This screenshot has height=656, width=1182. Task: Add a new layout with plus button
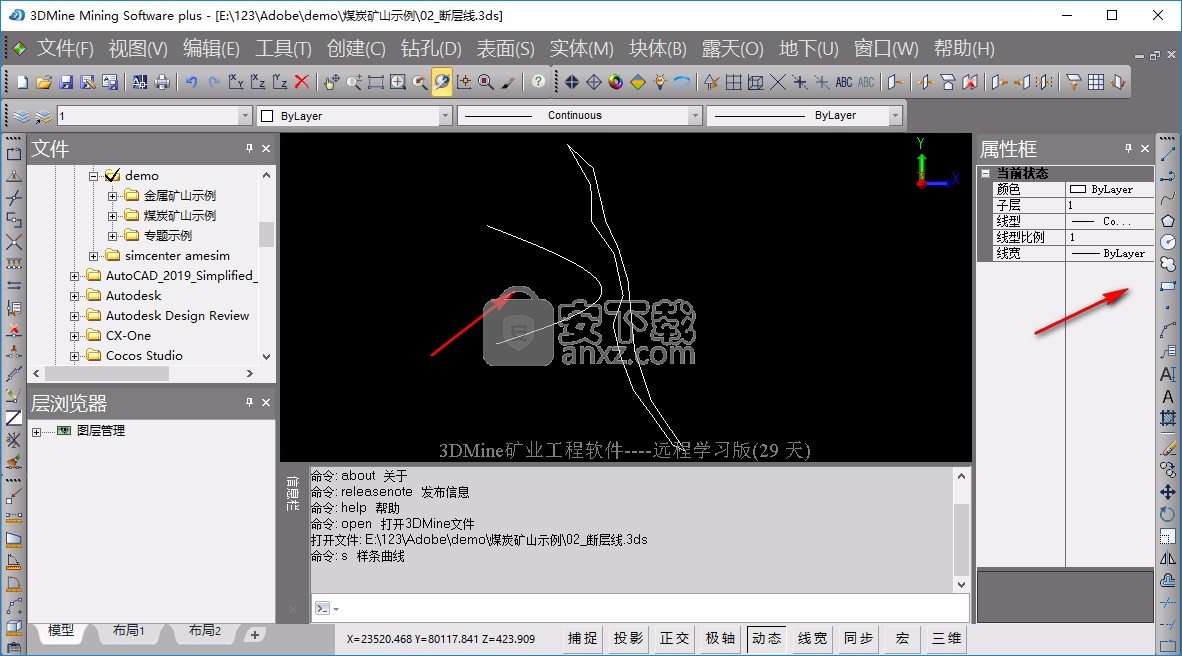click(x=255, y=635)
